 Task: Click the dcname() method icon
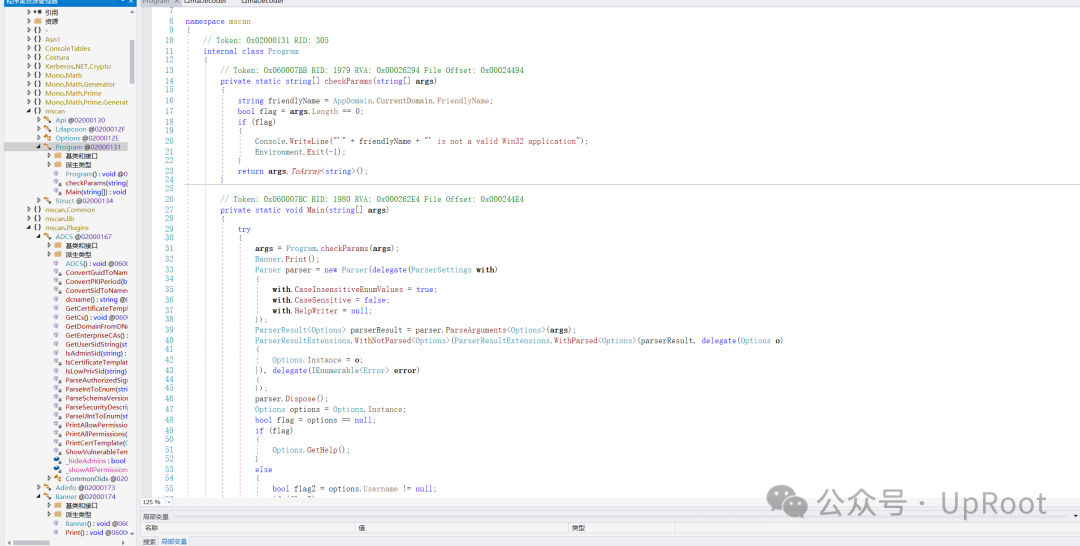(x=58, y=299)
